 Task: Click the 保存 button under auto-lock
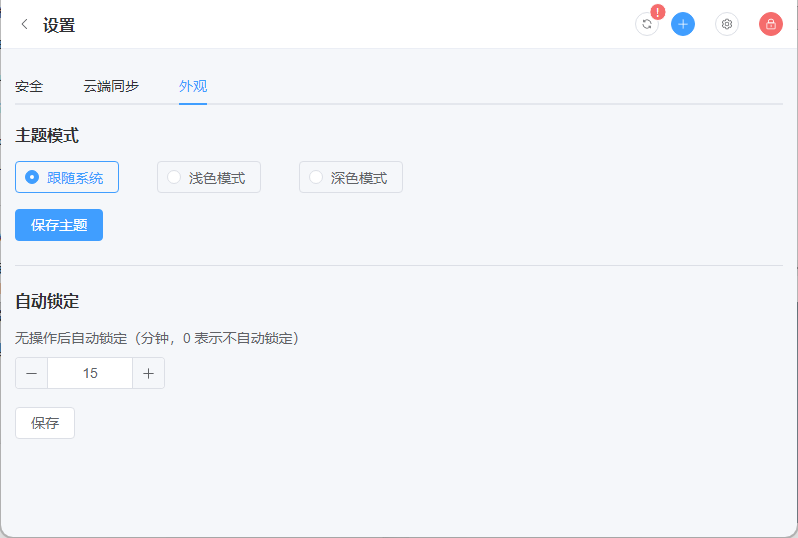tap(45, 423)
